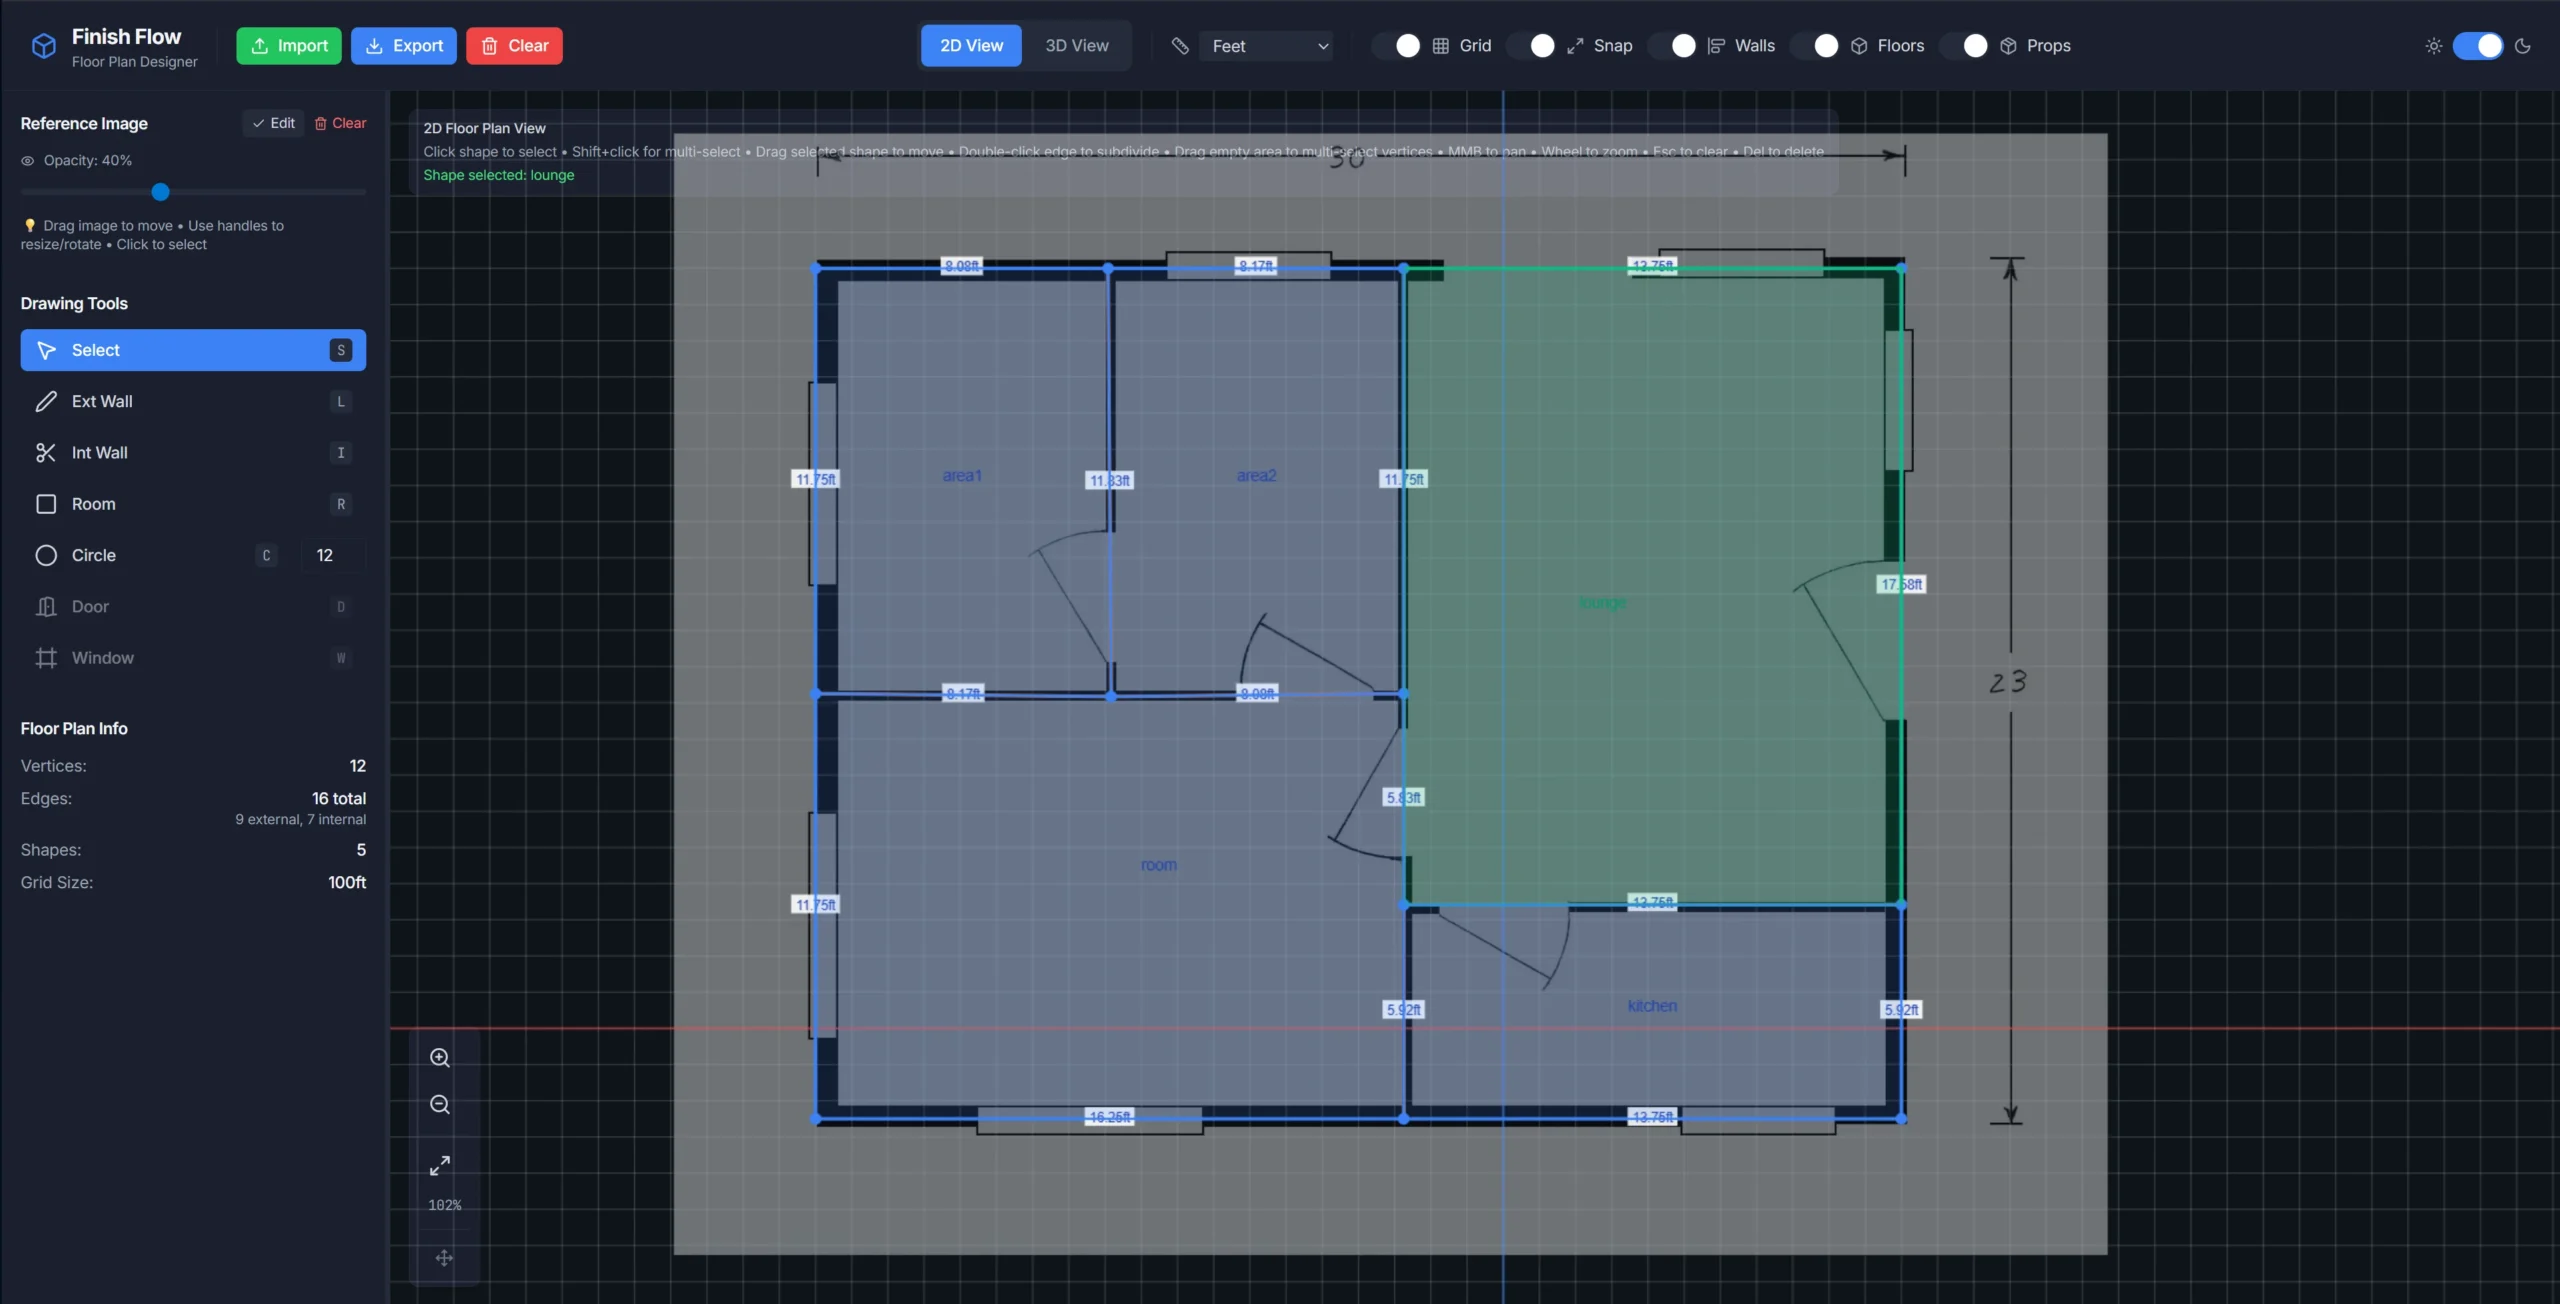
Task: Click the circle segments number field
Action: coord(332,555)
